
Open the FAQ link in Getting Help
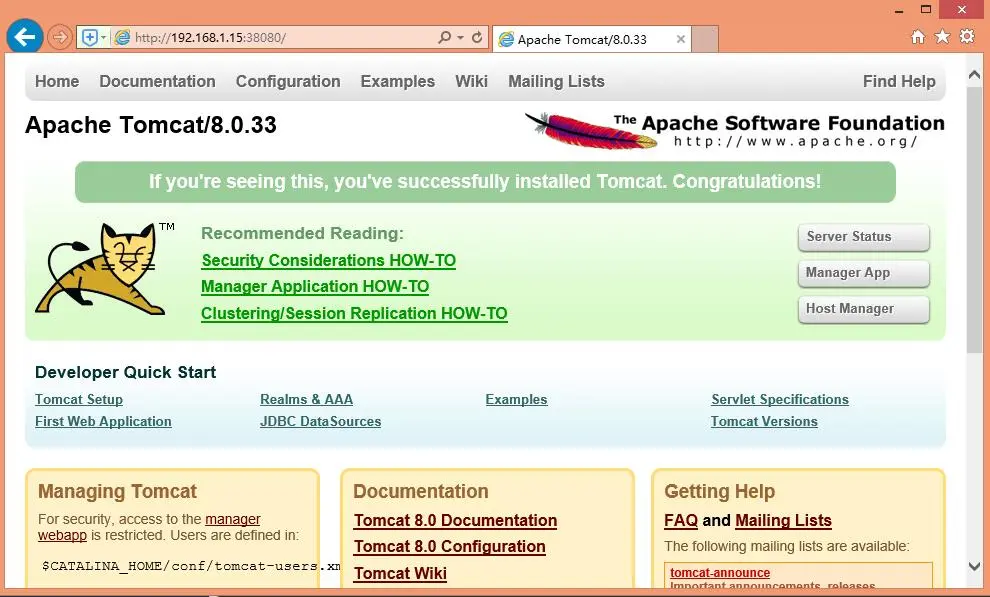pos(681,521)
